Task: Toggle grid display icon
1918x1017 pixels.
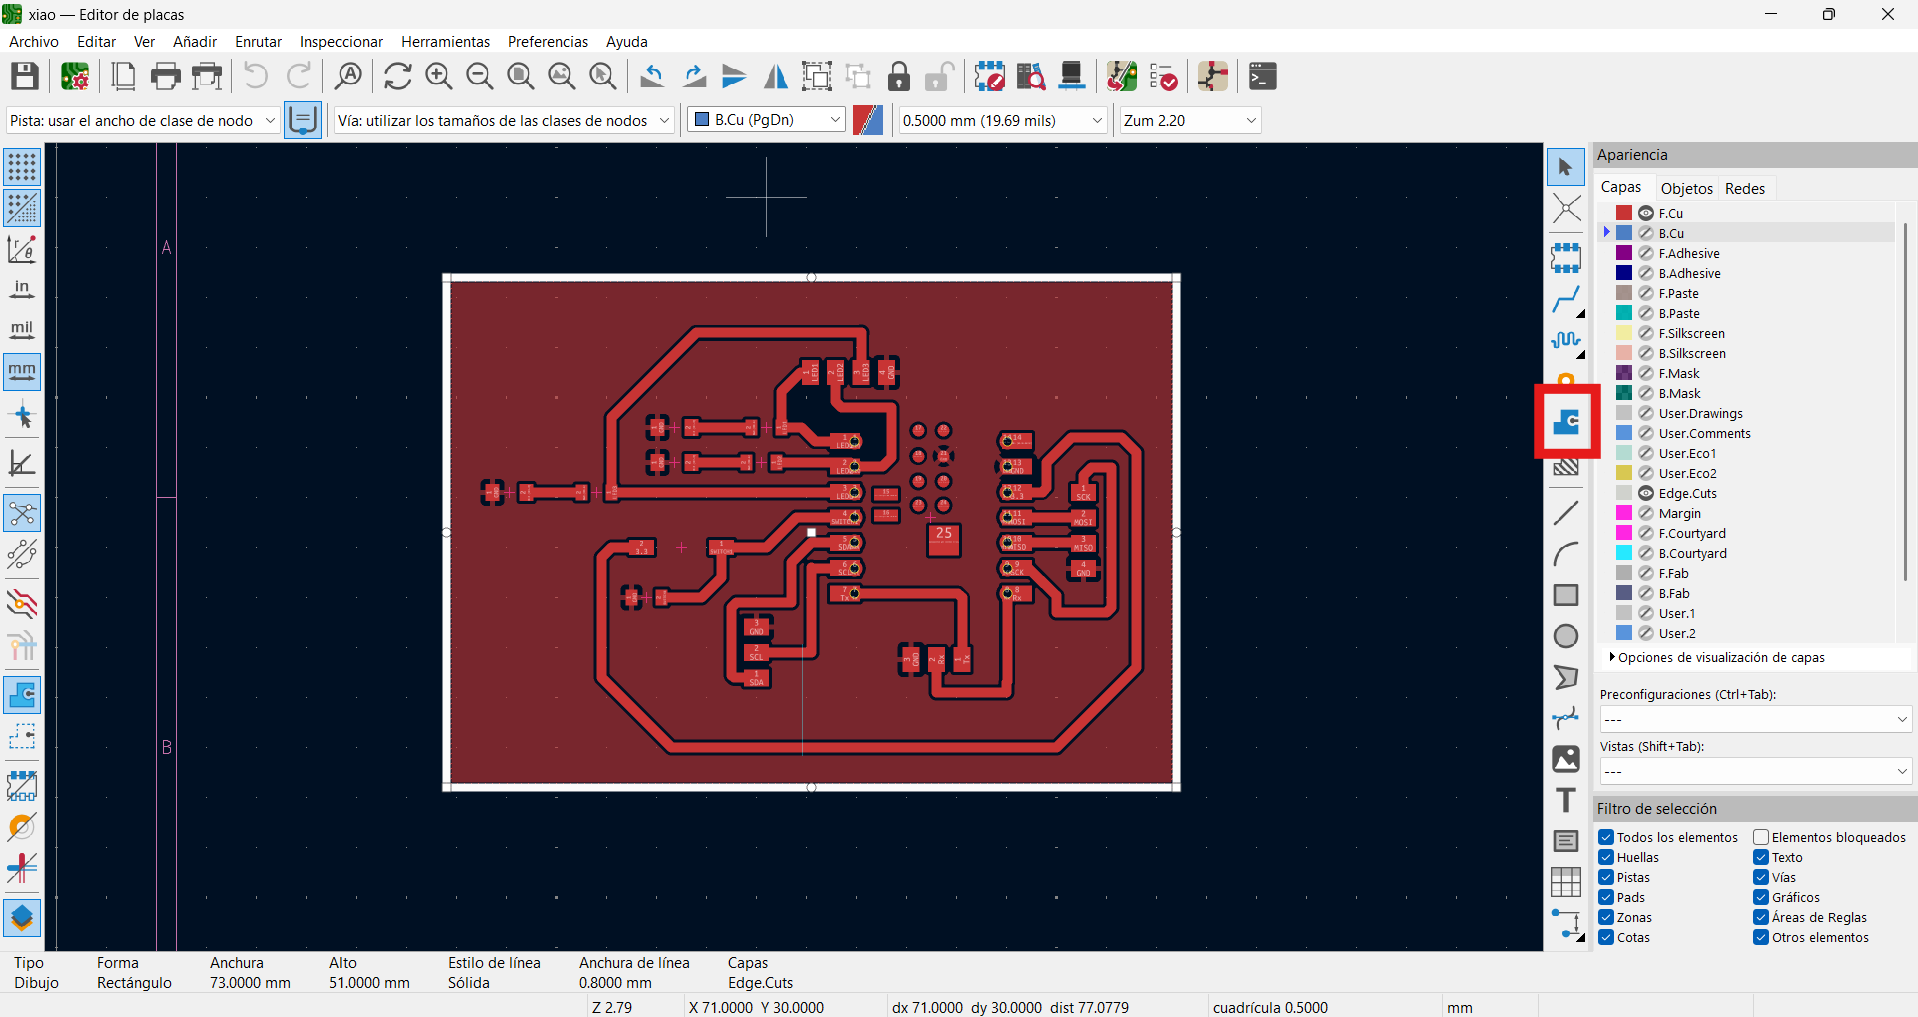Action: (22, 167)
